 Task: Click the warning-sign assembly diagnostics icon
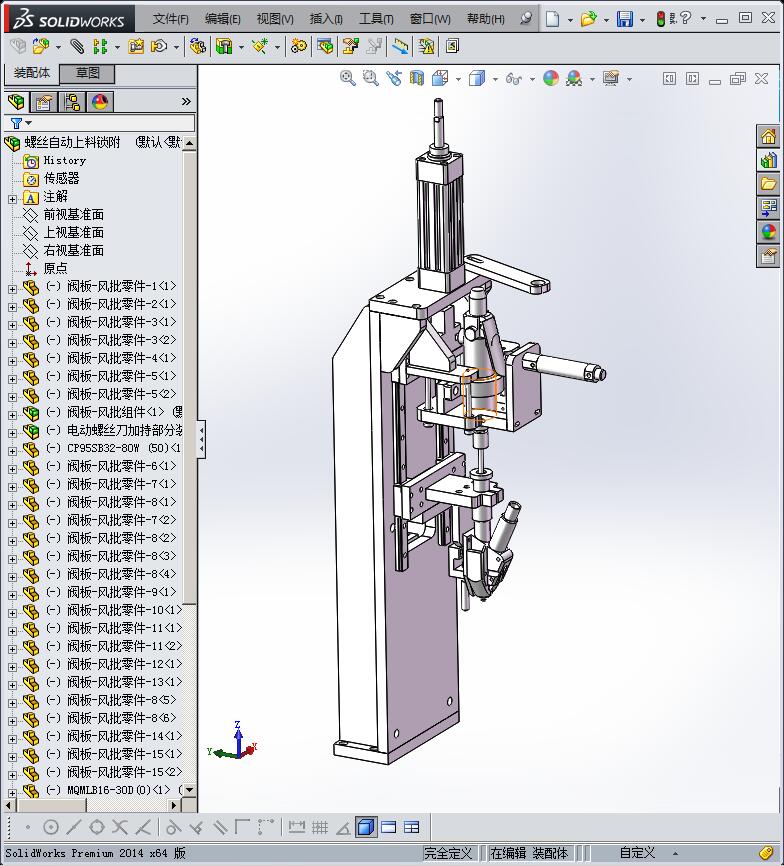click(426, 46)
